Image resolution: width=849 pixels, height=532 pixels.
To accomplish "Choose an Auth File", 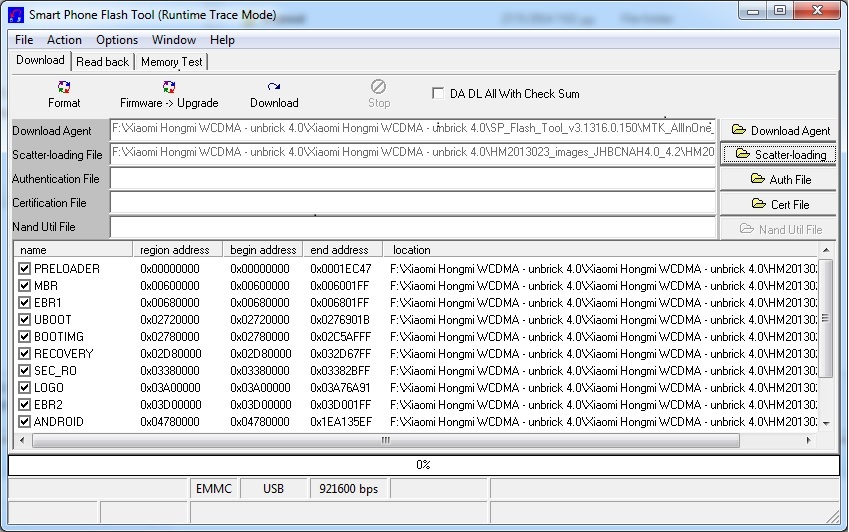I will [780, 180].
